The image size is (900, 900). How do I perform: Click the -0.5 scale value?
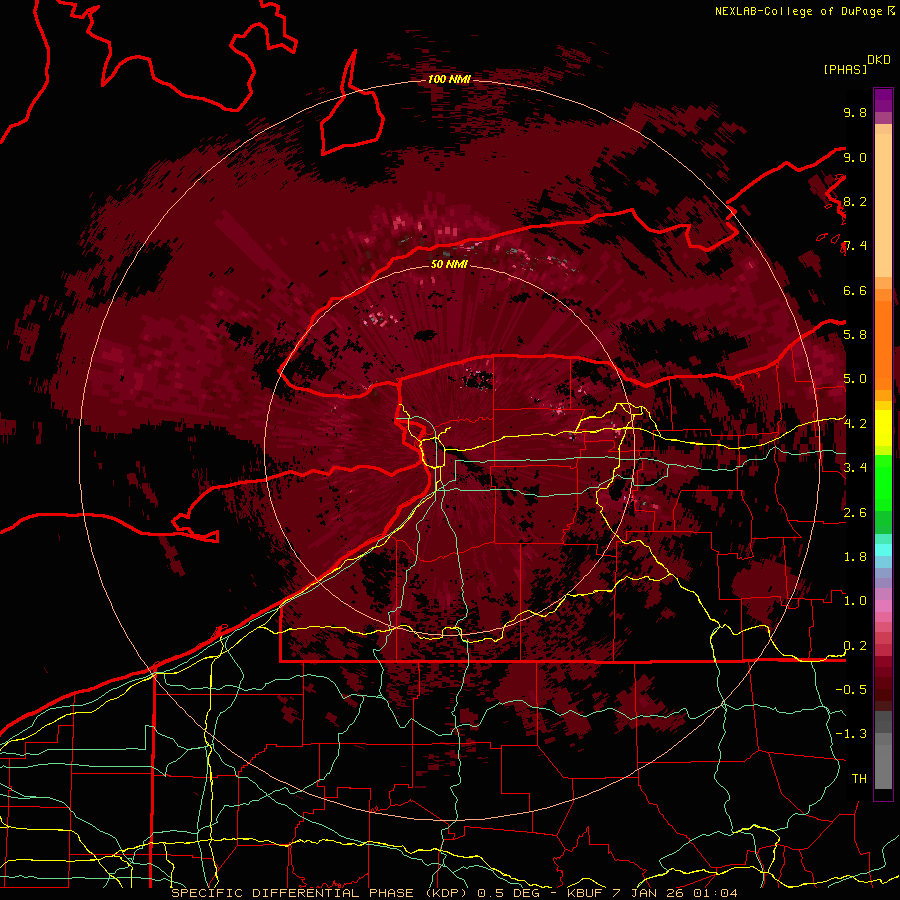point(851,690)
